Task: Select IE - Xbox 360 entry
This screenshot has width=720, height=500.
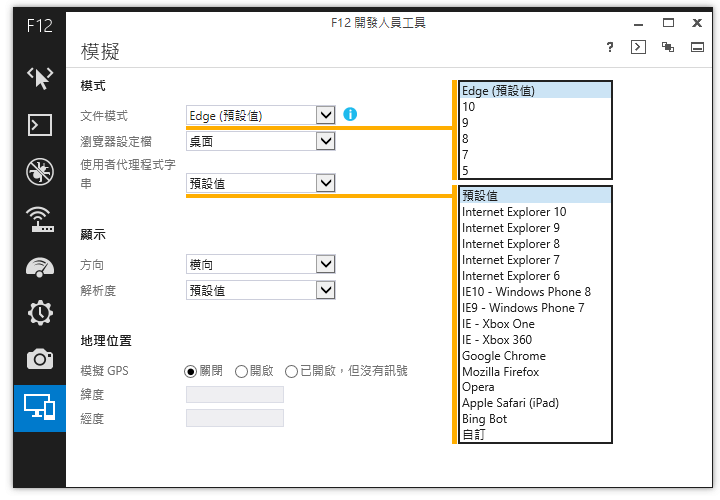Action: point(535,340)
